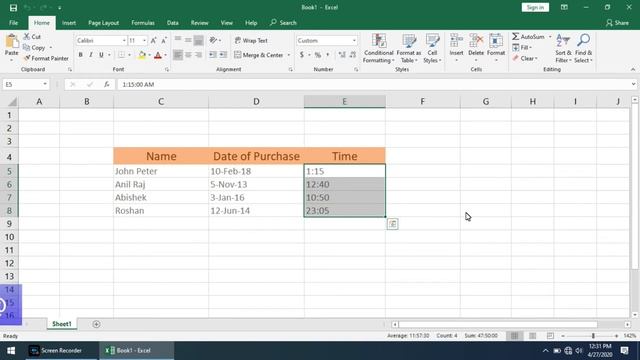This screenshot has width=640, height=360.
Task: Click the Select All corner triangle
Action: [x=12, y=102]
